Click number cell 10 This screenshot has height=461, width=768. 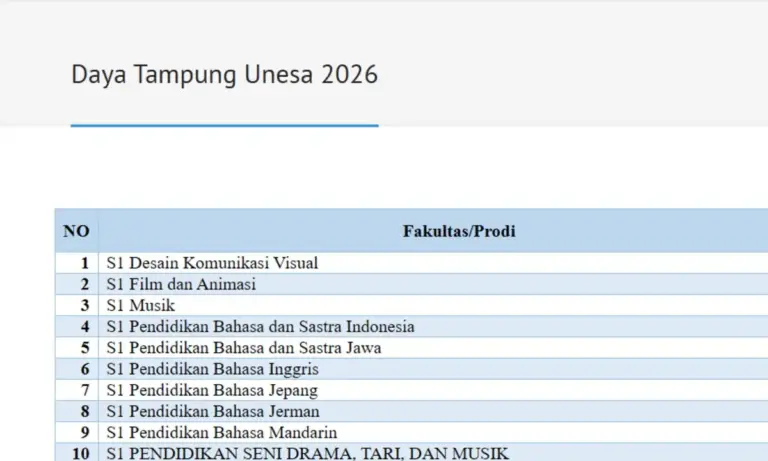[x=77, y=453]
